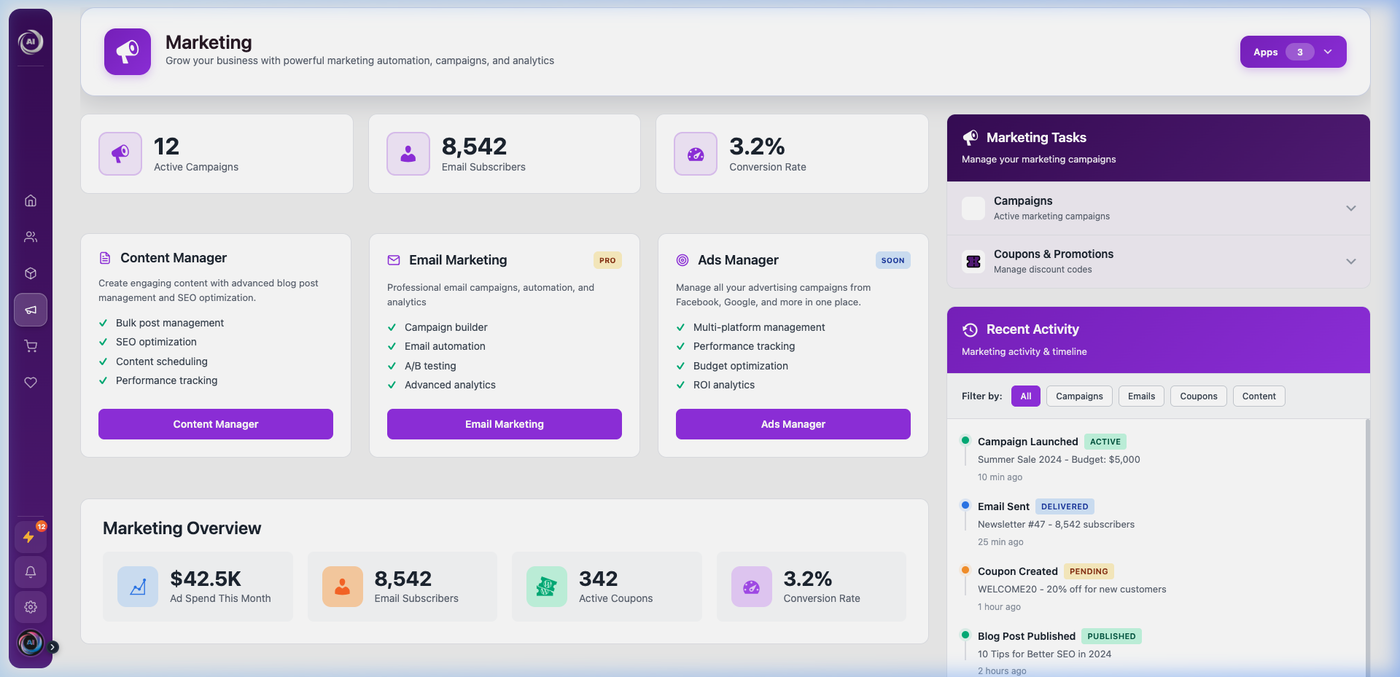Select the Marketing megaphone sidebar icon
1400x677 pixels.
[x=30, y=310]
